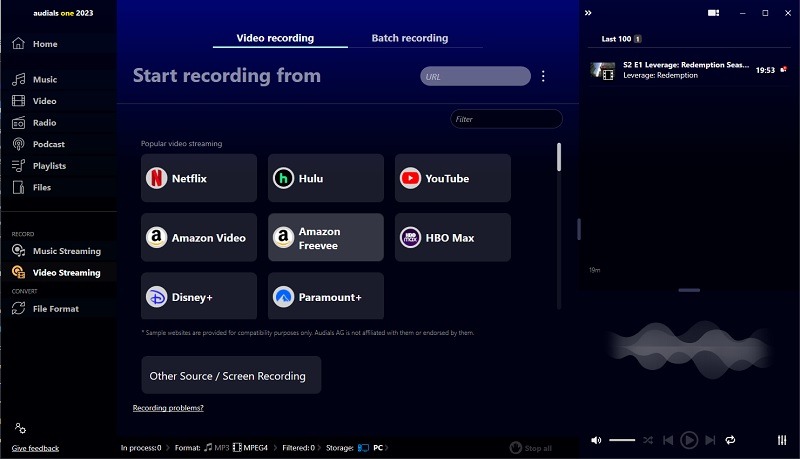Viewport: 800px width, 459px height.
Task: Click the red status icon on Leverage recording
Action: (x=784, y=69)
